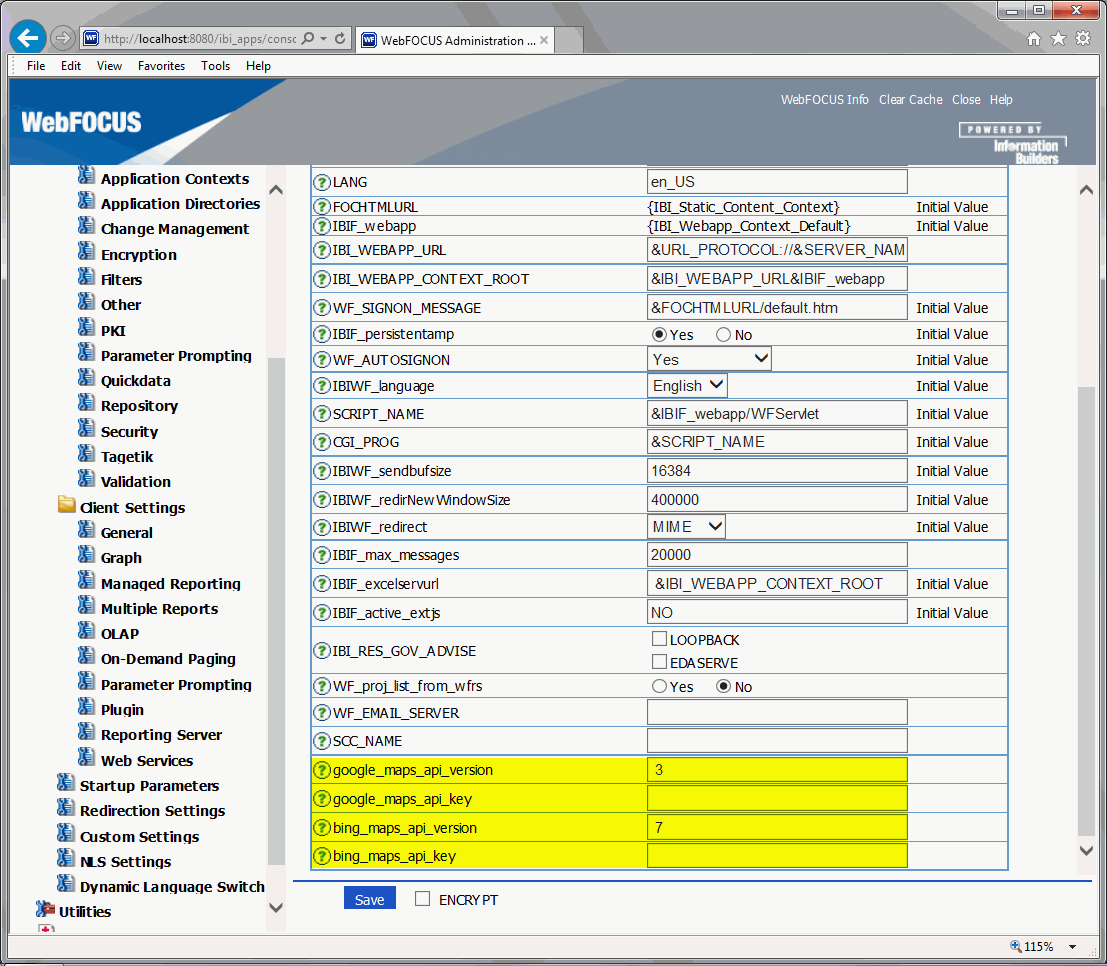
Task: Click the Clear Cache link
Action: point(911,100)
